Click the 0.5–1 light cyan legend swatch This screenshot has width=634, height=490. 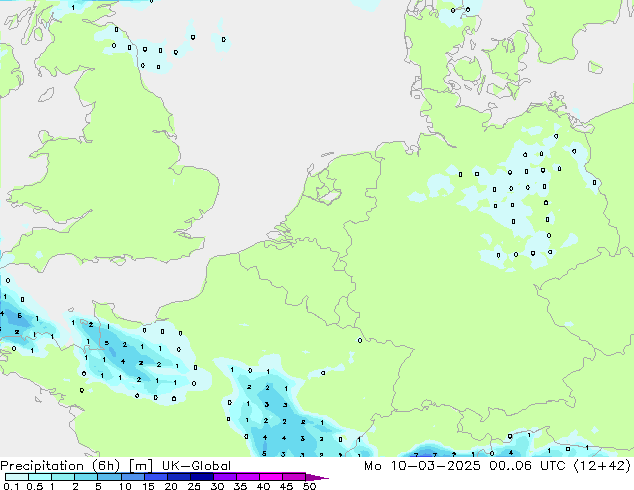click(40, 477)
